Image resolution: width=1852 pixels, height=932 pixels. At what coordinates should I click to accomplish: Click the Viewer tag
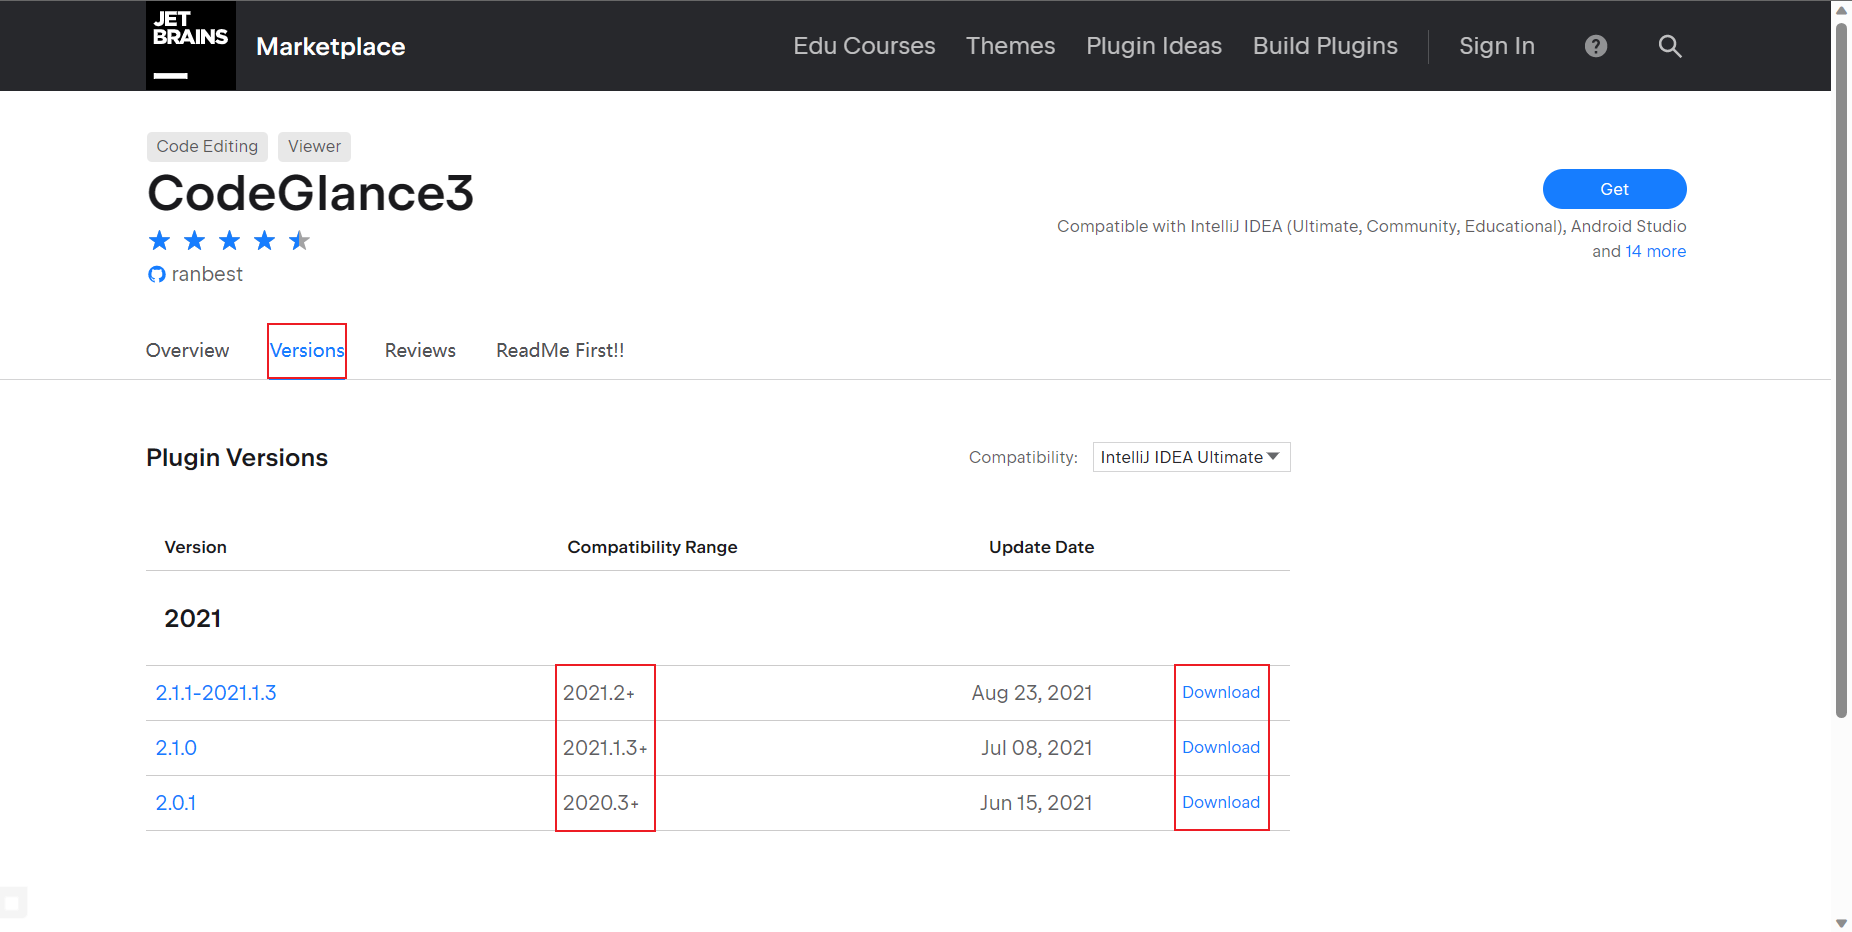click(x=314, y=146)
